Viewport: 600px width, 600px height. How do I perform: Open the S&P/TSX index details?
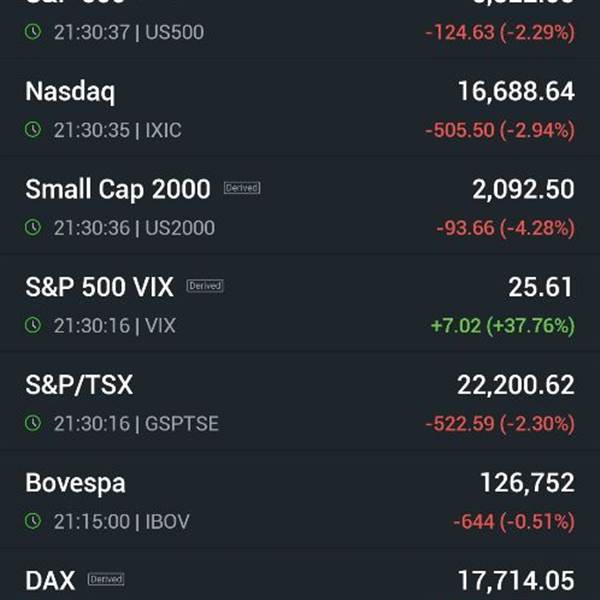300,403
